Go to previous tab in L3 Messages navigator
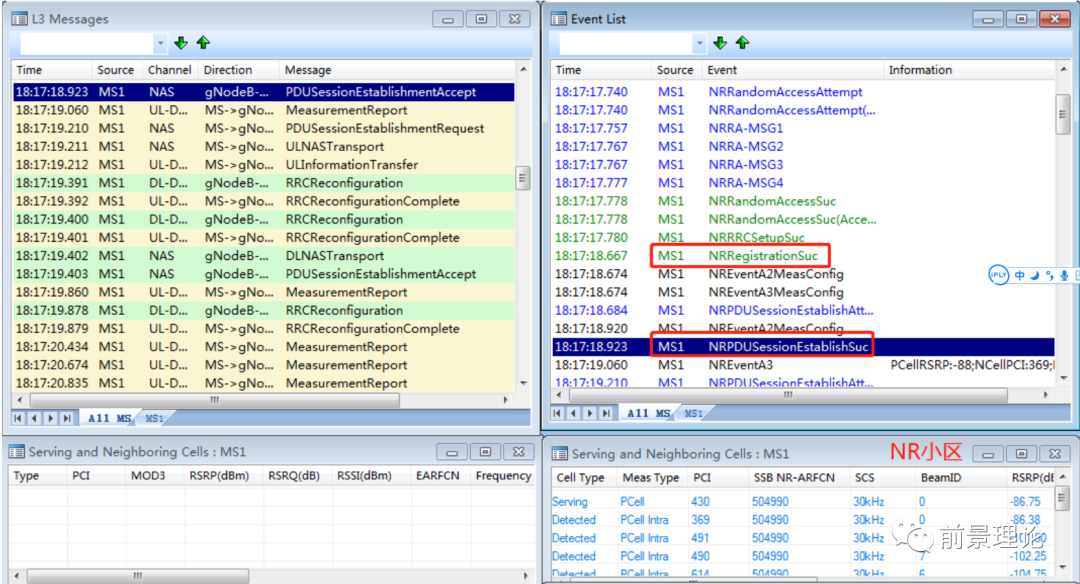This screenshot has height=584, width=1080. 34,418
